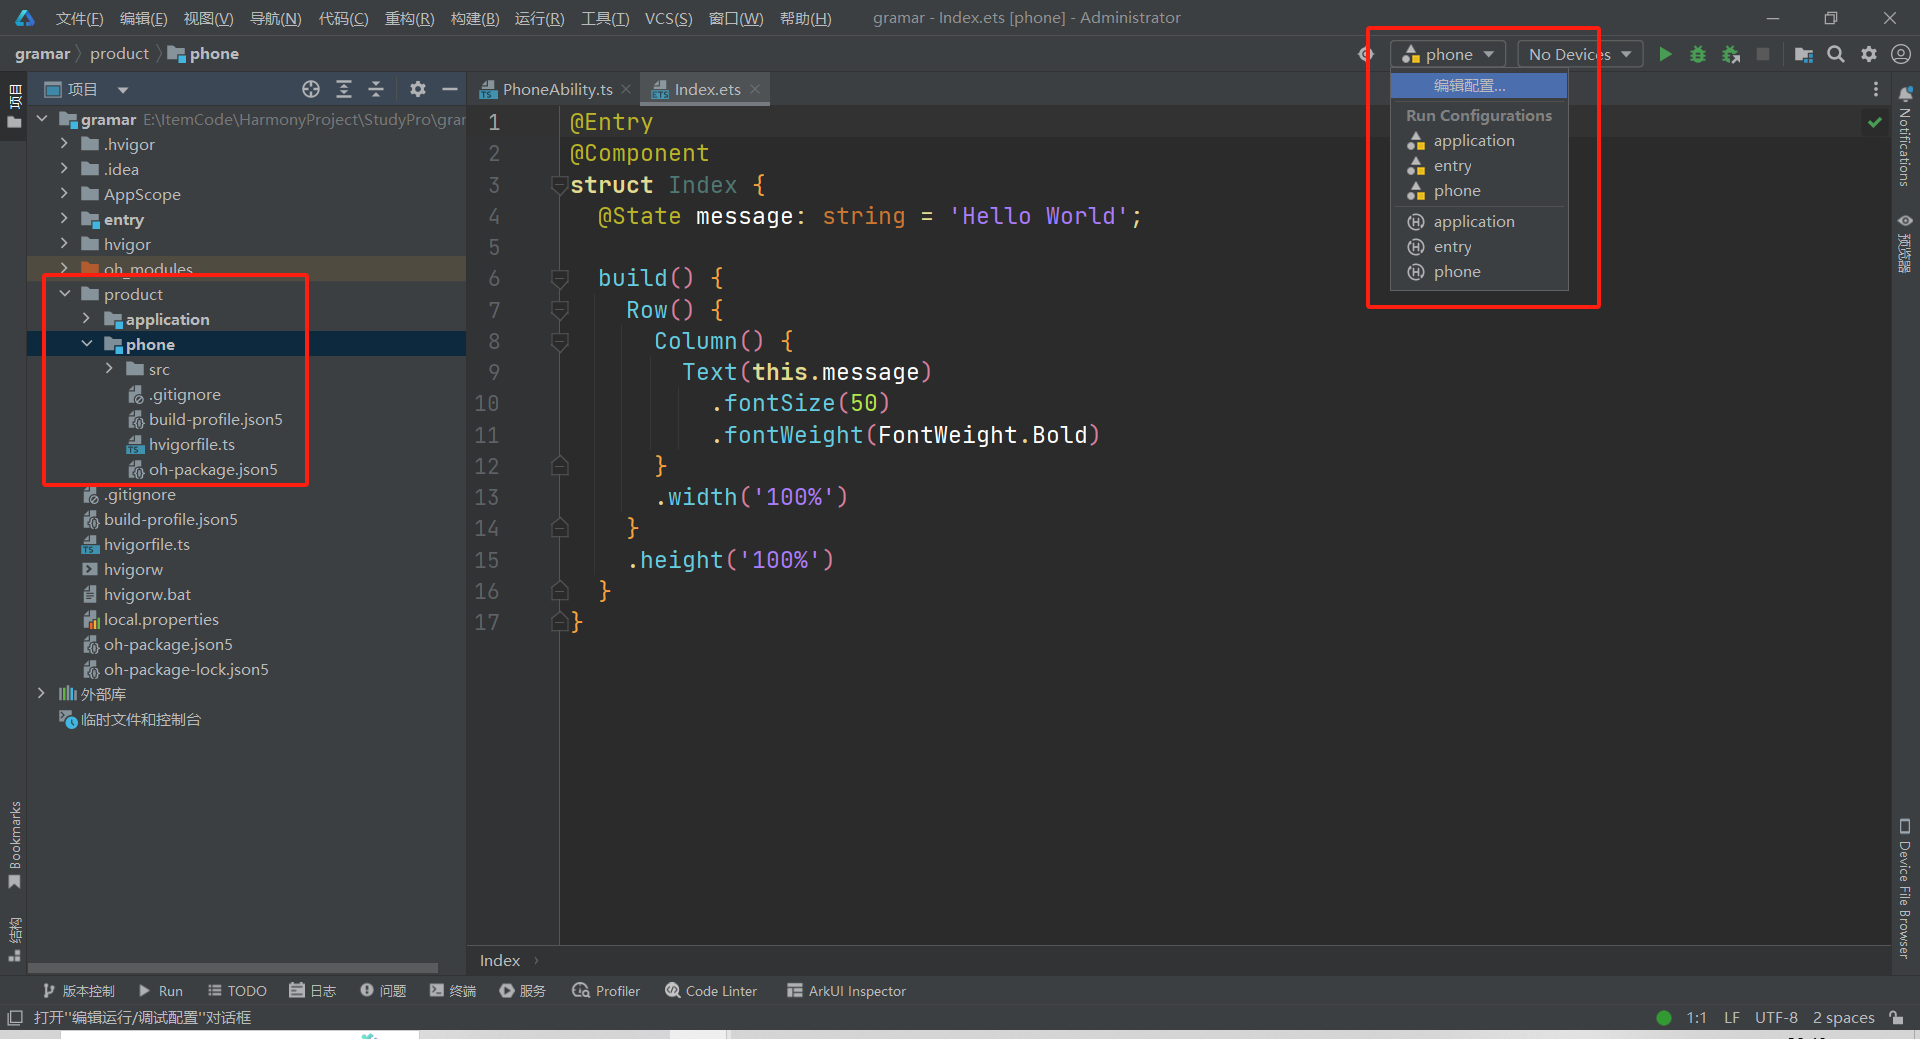This screenshot has height=1039, width=1920.
Task: Click the gramar breadcrumb in navigation bar
Action: pyautogui.click(x=42, y=54)
